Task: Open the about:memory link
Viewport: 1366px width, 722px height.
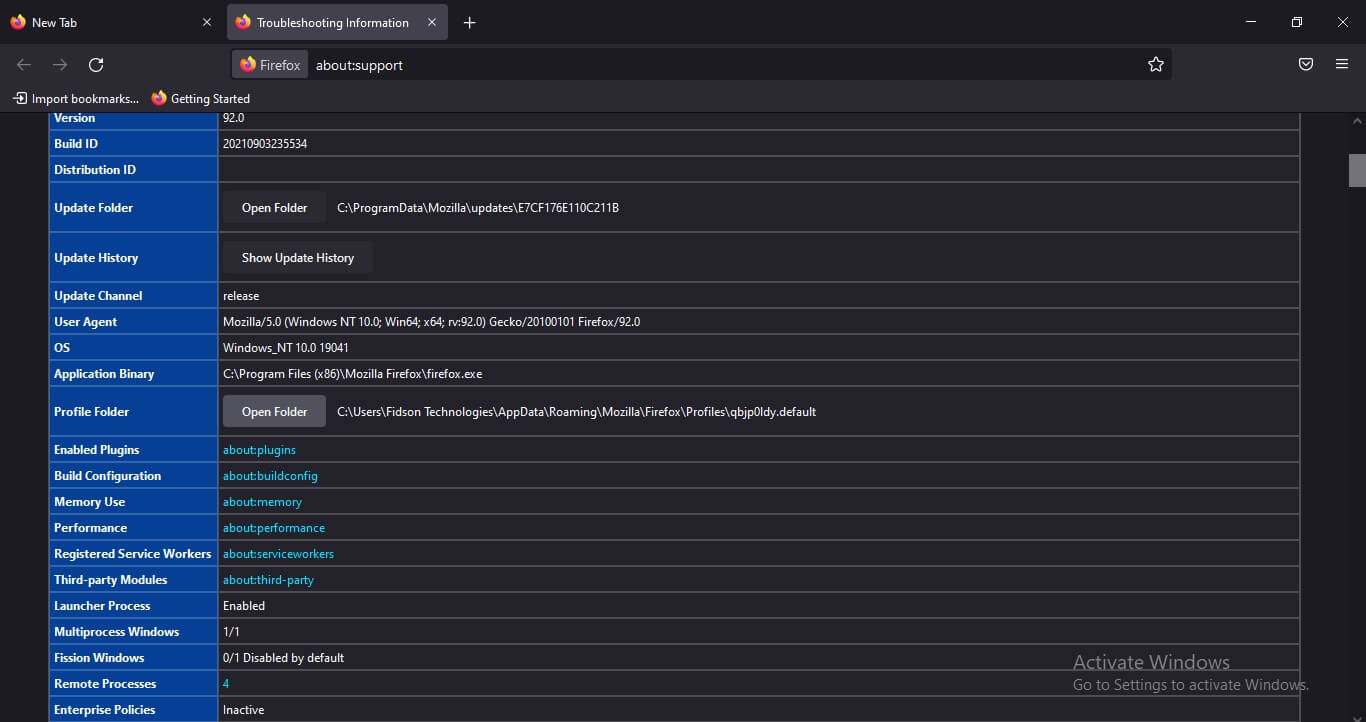Action: (x=262, y=502)
